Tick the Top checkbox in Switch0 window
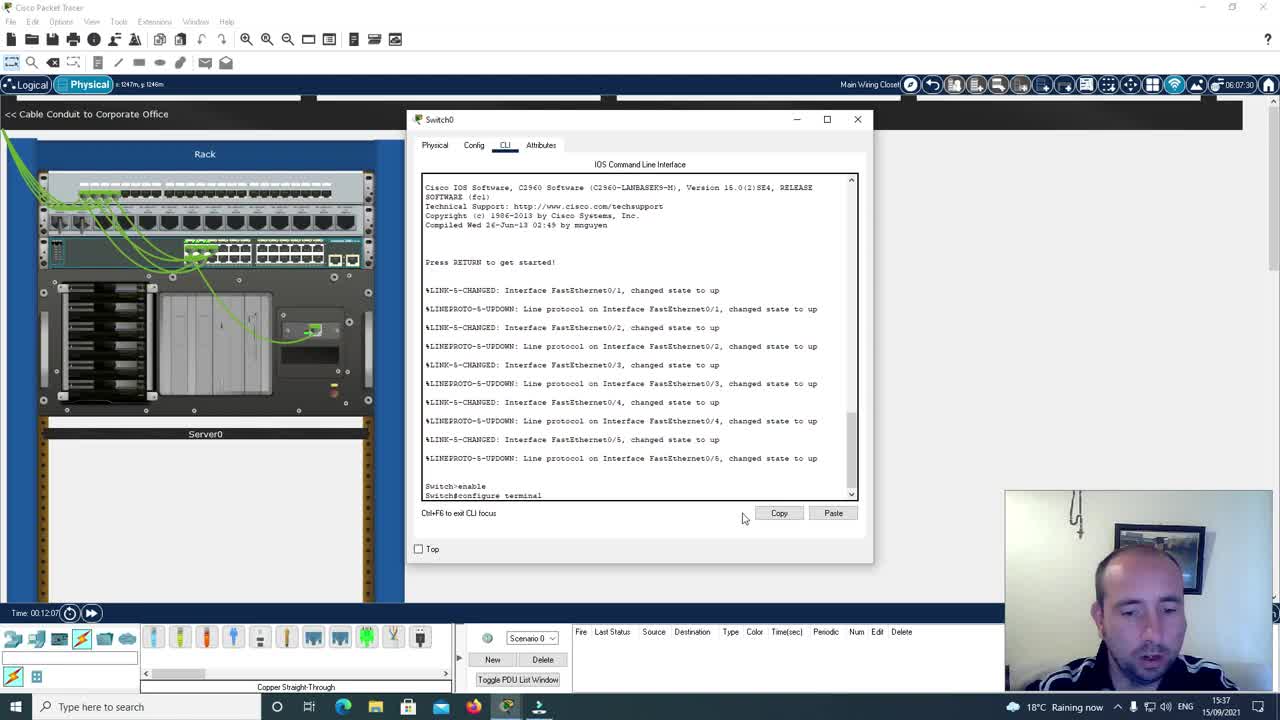Image resolution: width=1280 pixels, height=720 pixels. tap(418, 549)
